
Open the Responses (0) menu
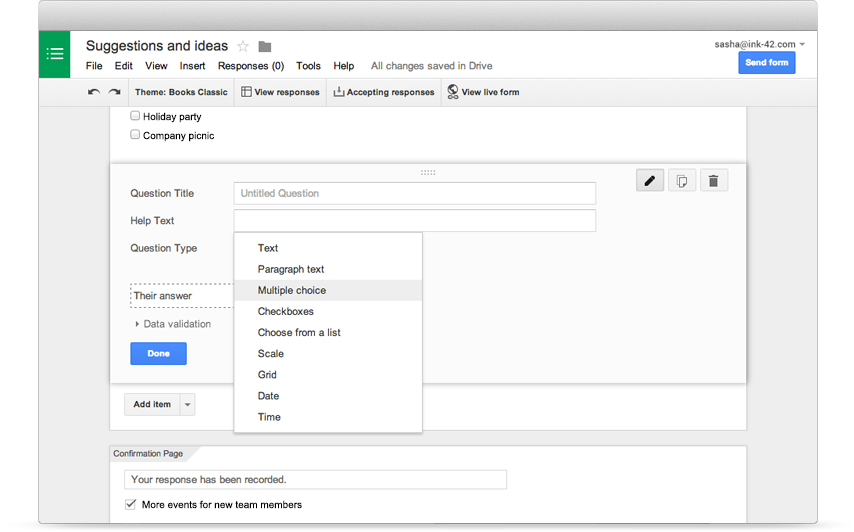[251, 66]
